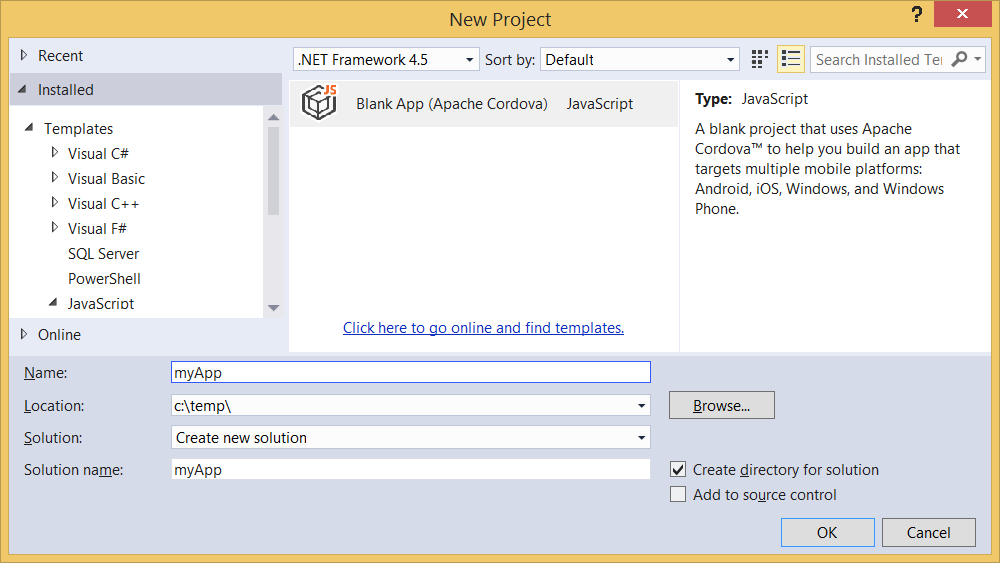Click the Browse... button
The image size is (1000, 563).
coord(721,406)
